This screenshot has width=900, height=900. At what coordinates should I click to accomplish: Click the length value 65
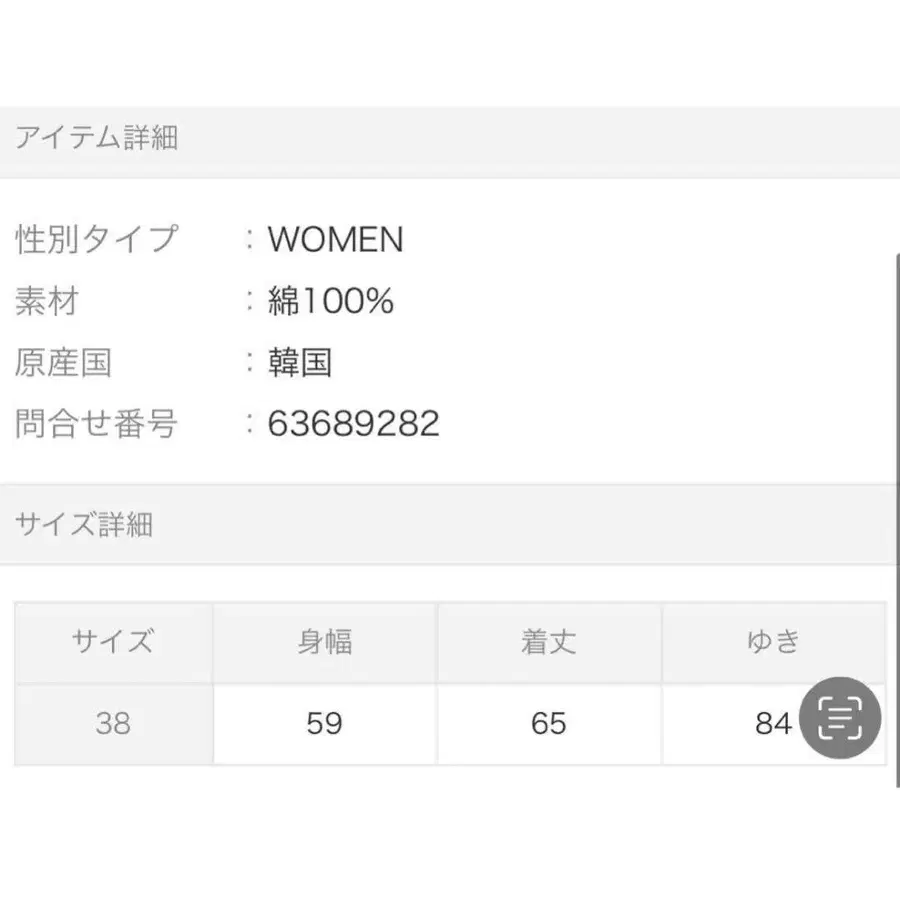point(549,723)
